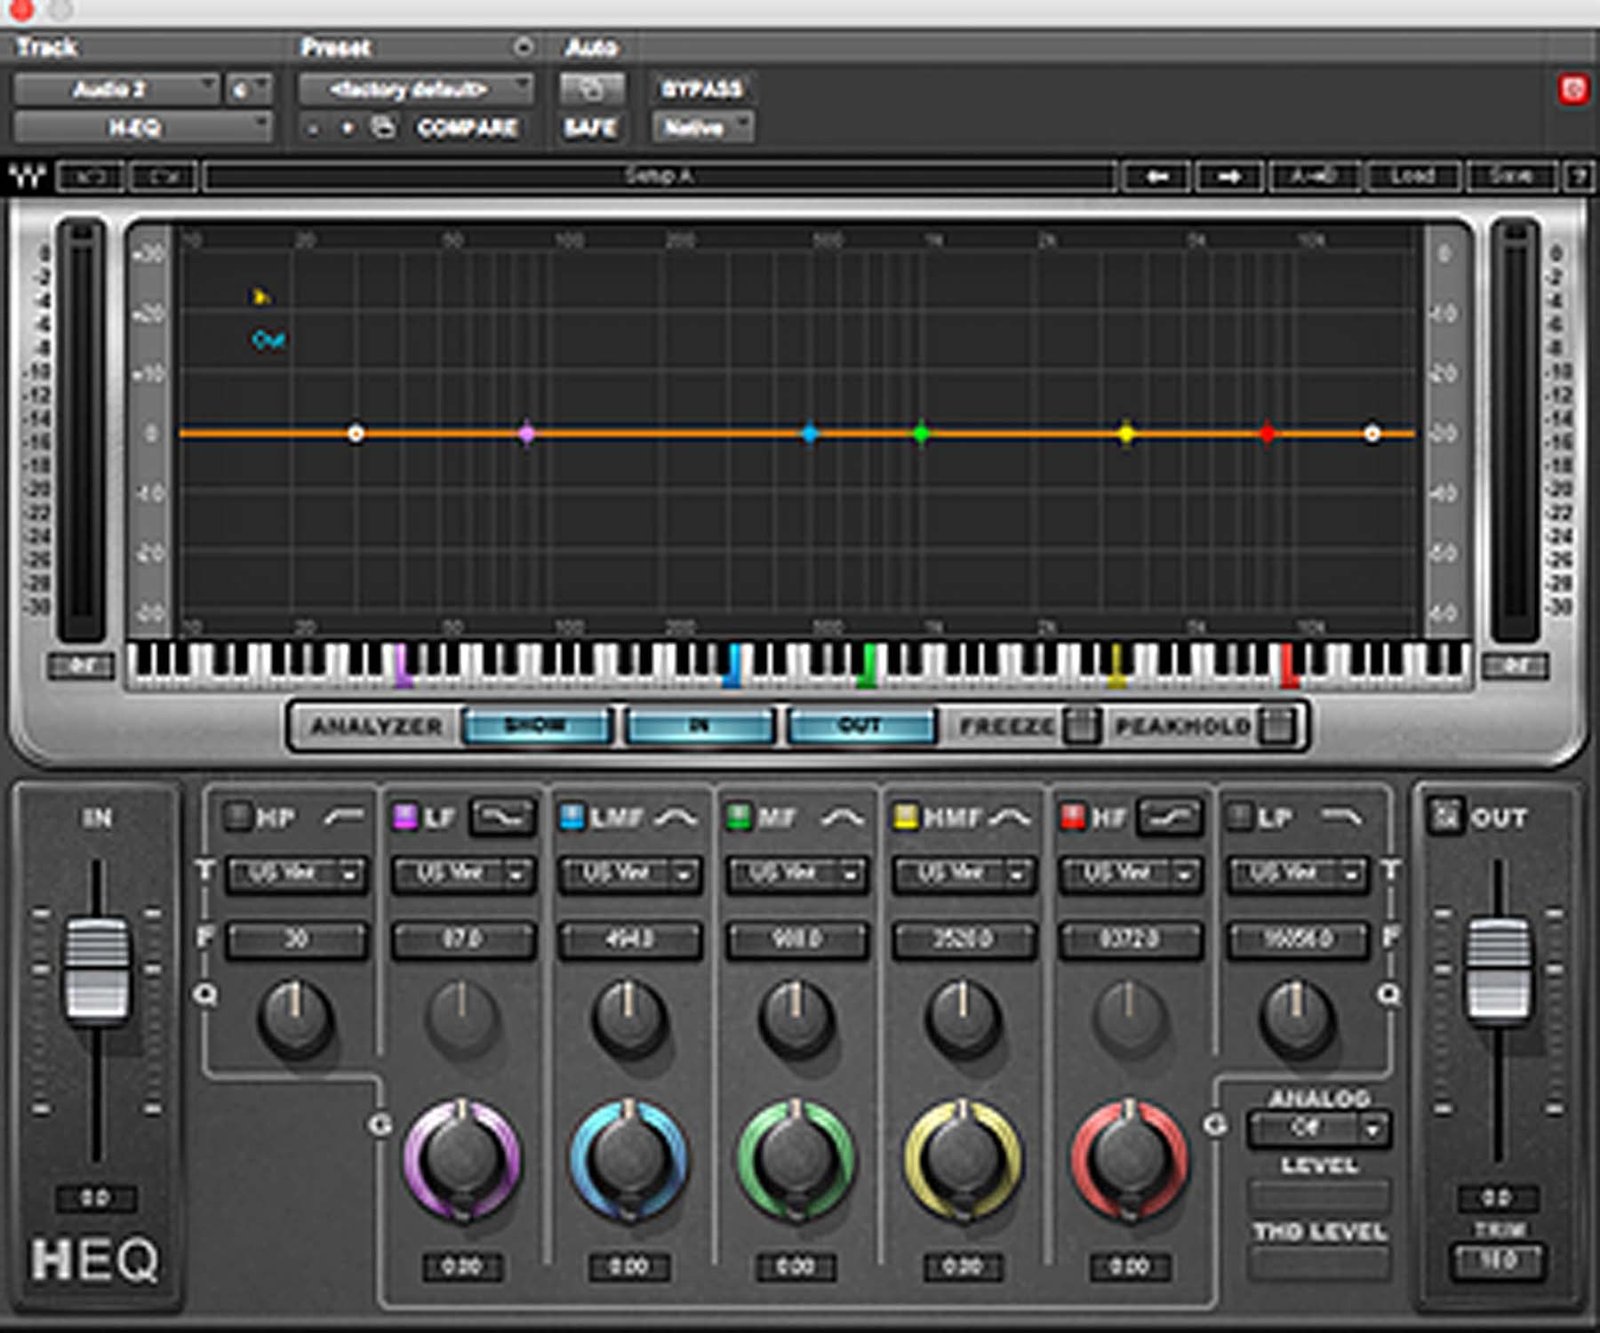Open the LMF band EQ type dropdown
Viewport: 1600px width, 1333px height.
point(629,874)
